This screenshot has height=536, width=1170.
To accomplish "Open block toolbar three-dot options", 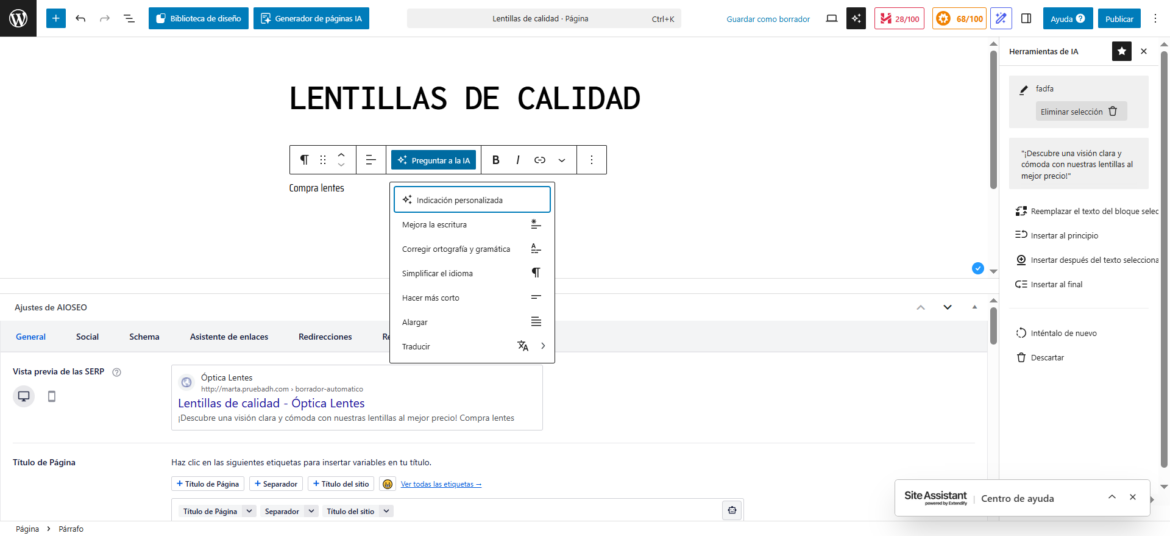I will point(592,160).
